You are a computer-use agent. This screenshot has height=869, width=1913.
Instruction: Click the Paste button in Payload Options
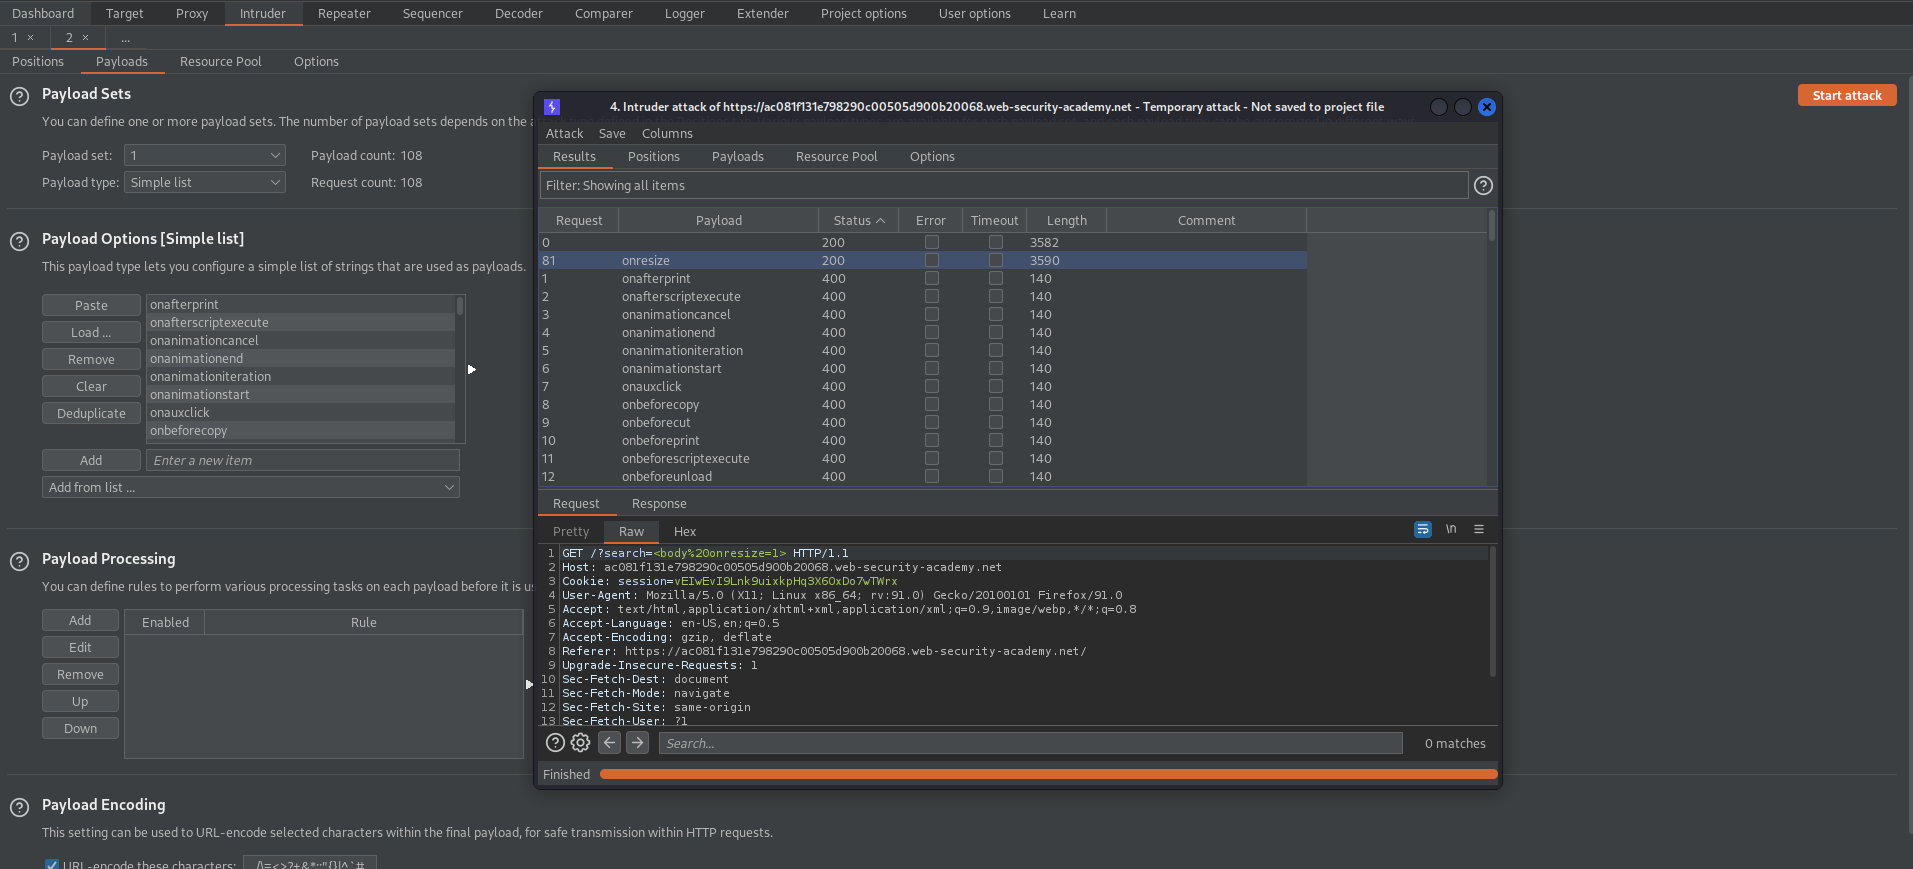coord(91,306)
